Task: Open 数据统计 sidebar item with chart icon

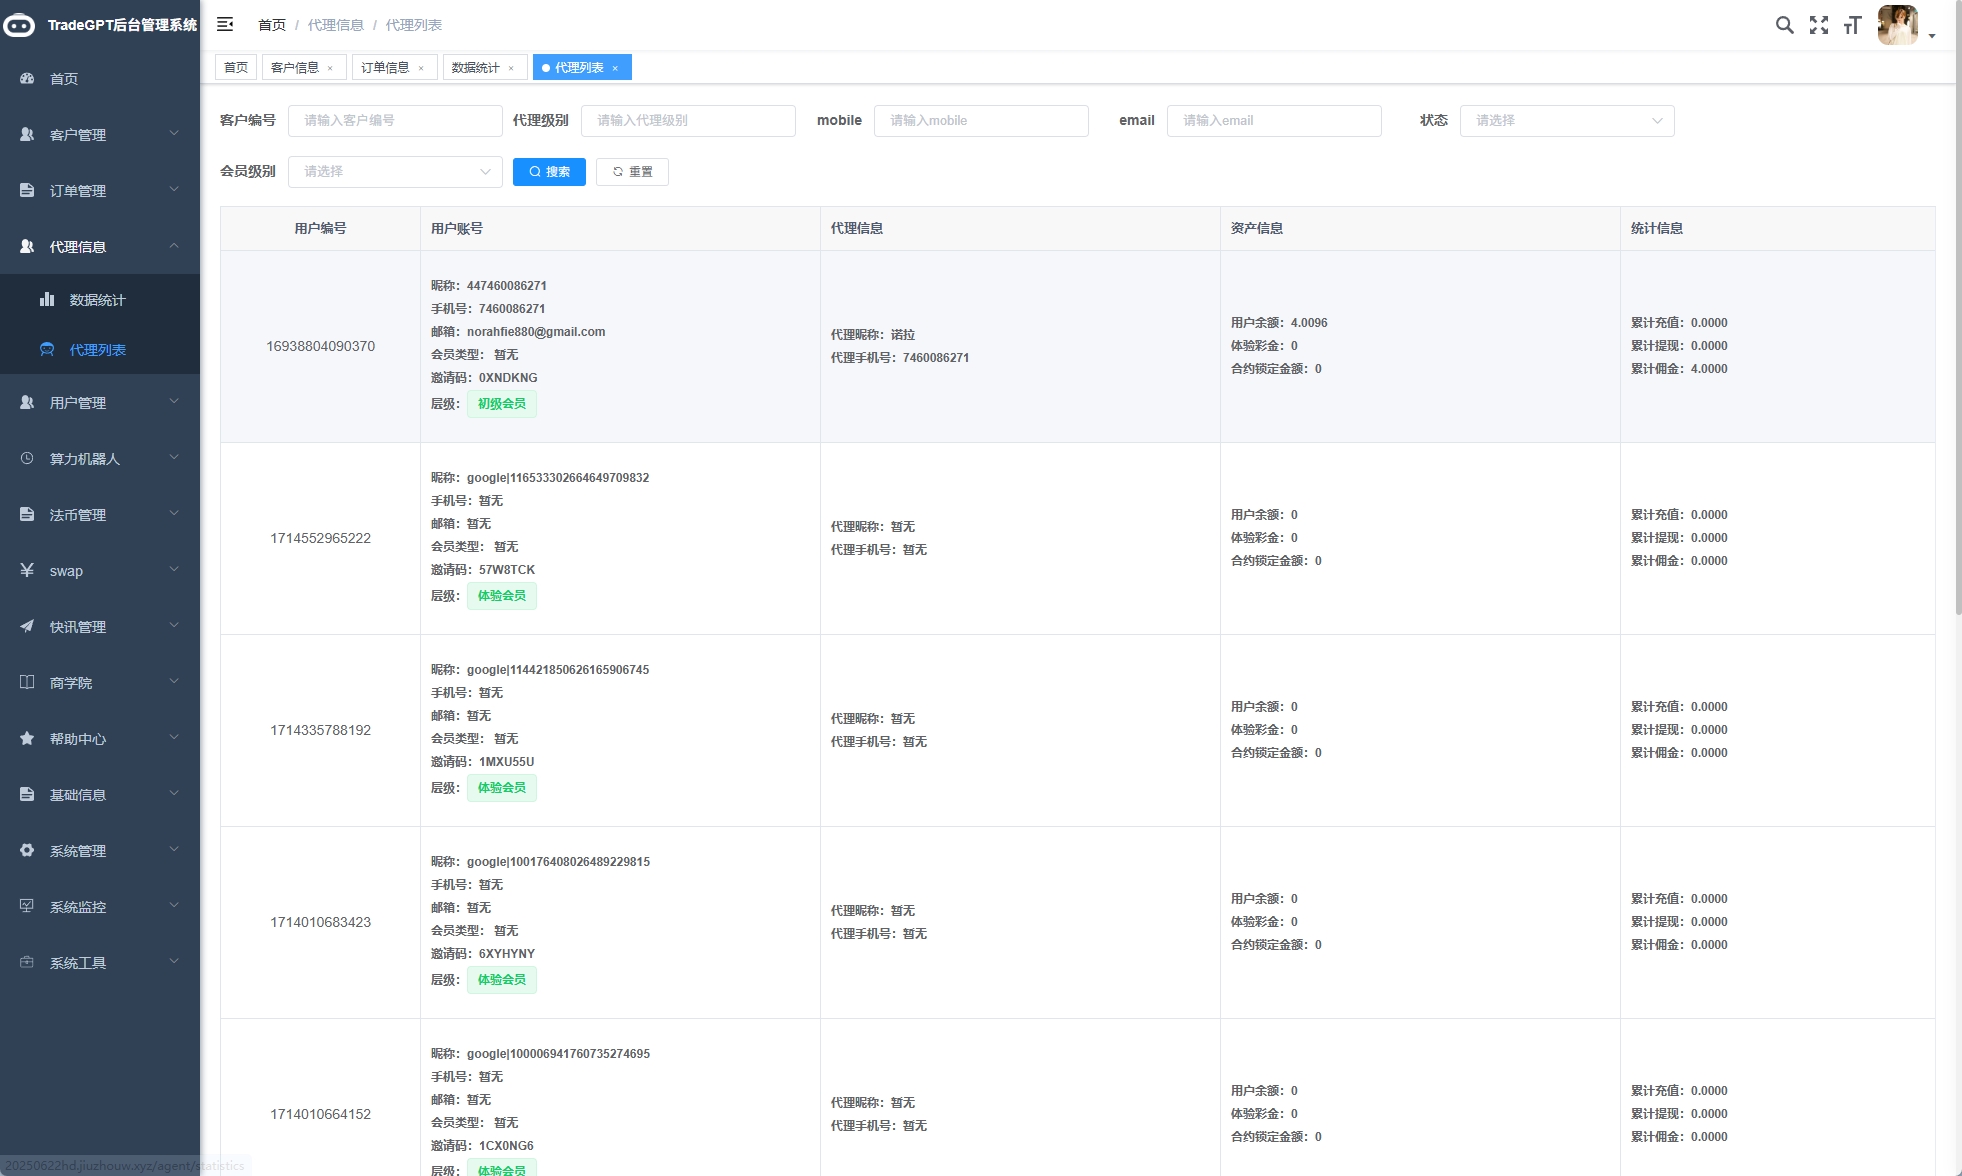Action: (97, 300)
